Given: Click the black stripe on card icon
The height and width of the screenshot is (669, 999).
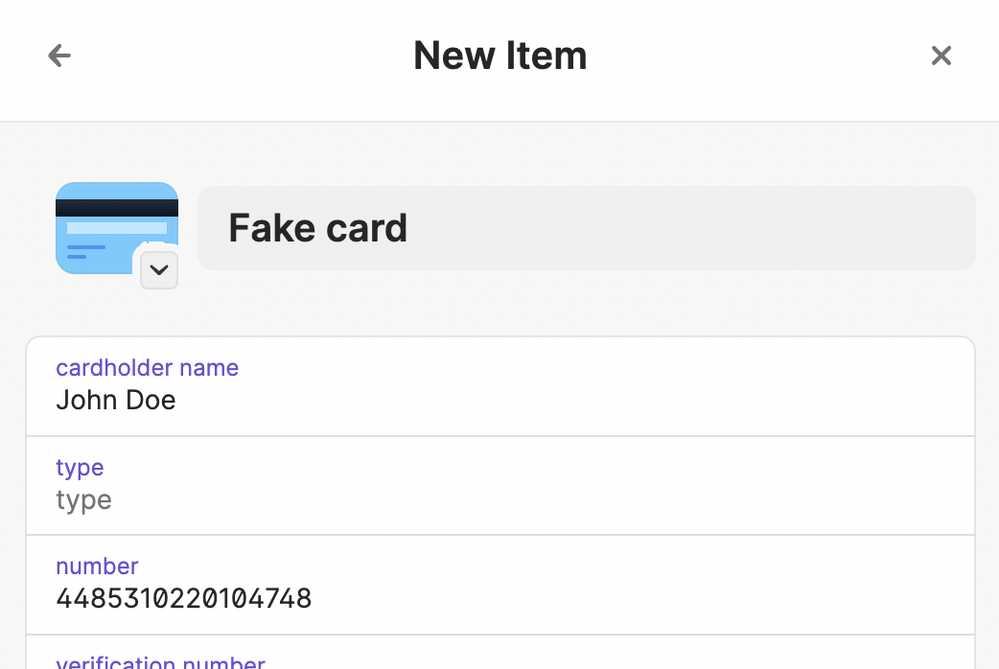Looking at the screenshot, I should click(x=117, y=208).
